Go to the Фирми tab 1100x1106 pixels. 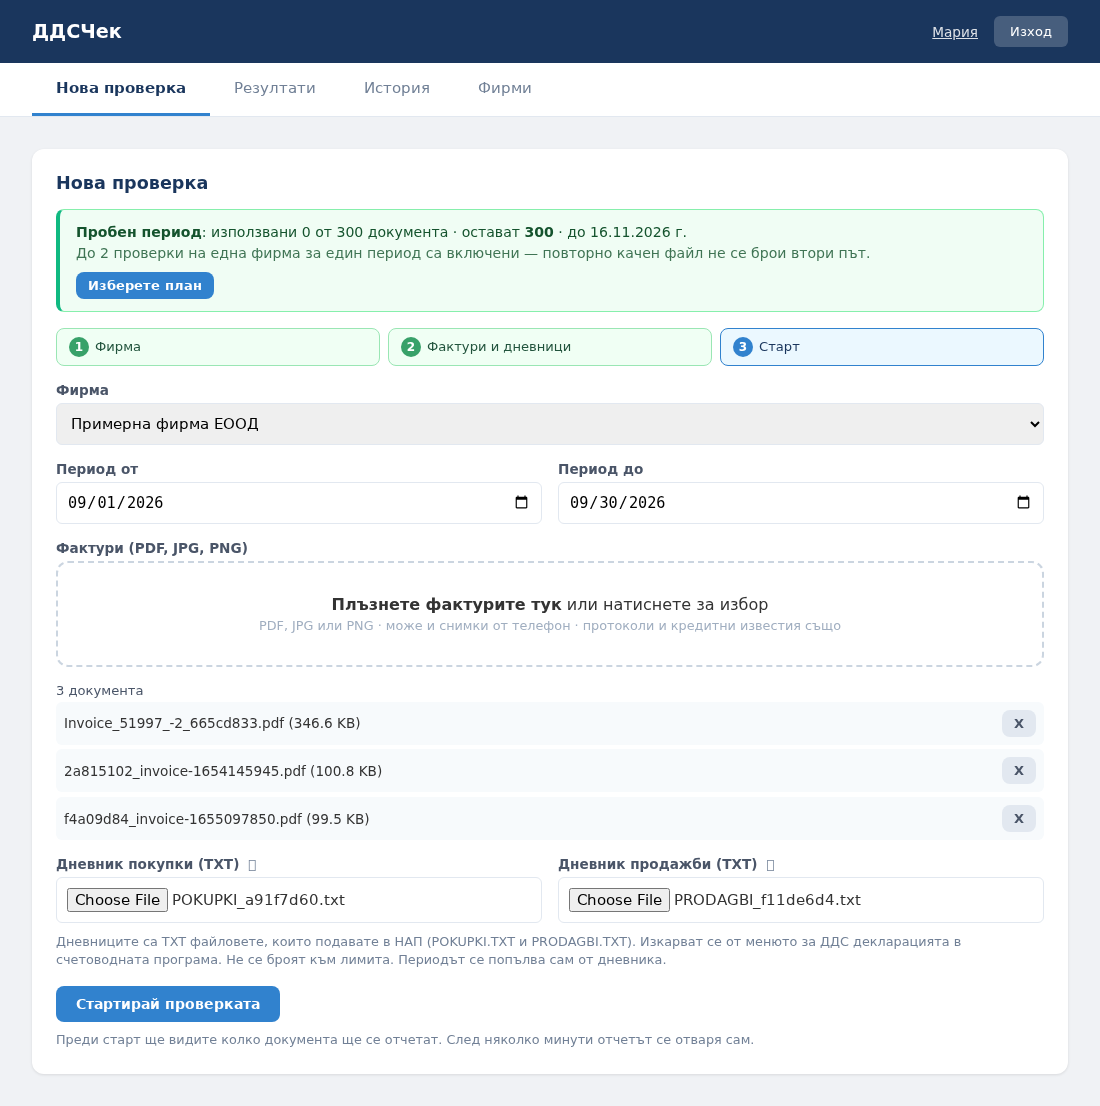click(x=504, y=88)
